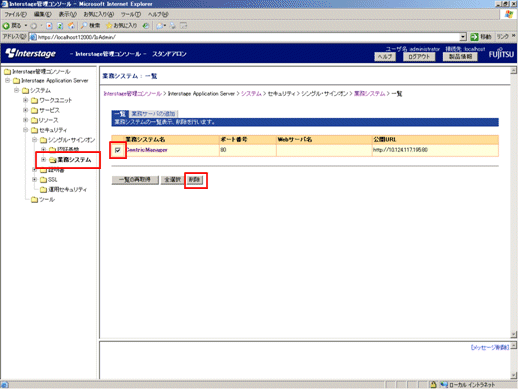Click the Interstage管理コンソール breadcrumb link
The height and width of the screenshot is (389, 518).
(x=132, y=94)
